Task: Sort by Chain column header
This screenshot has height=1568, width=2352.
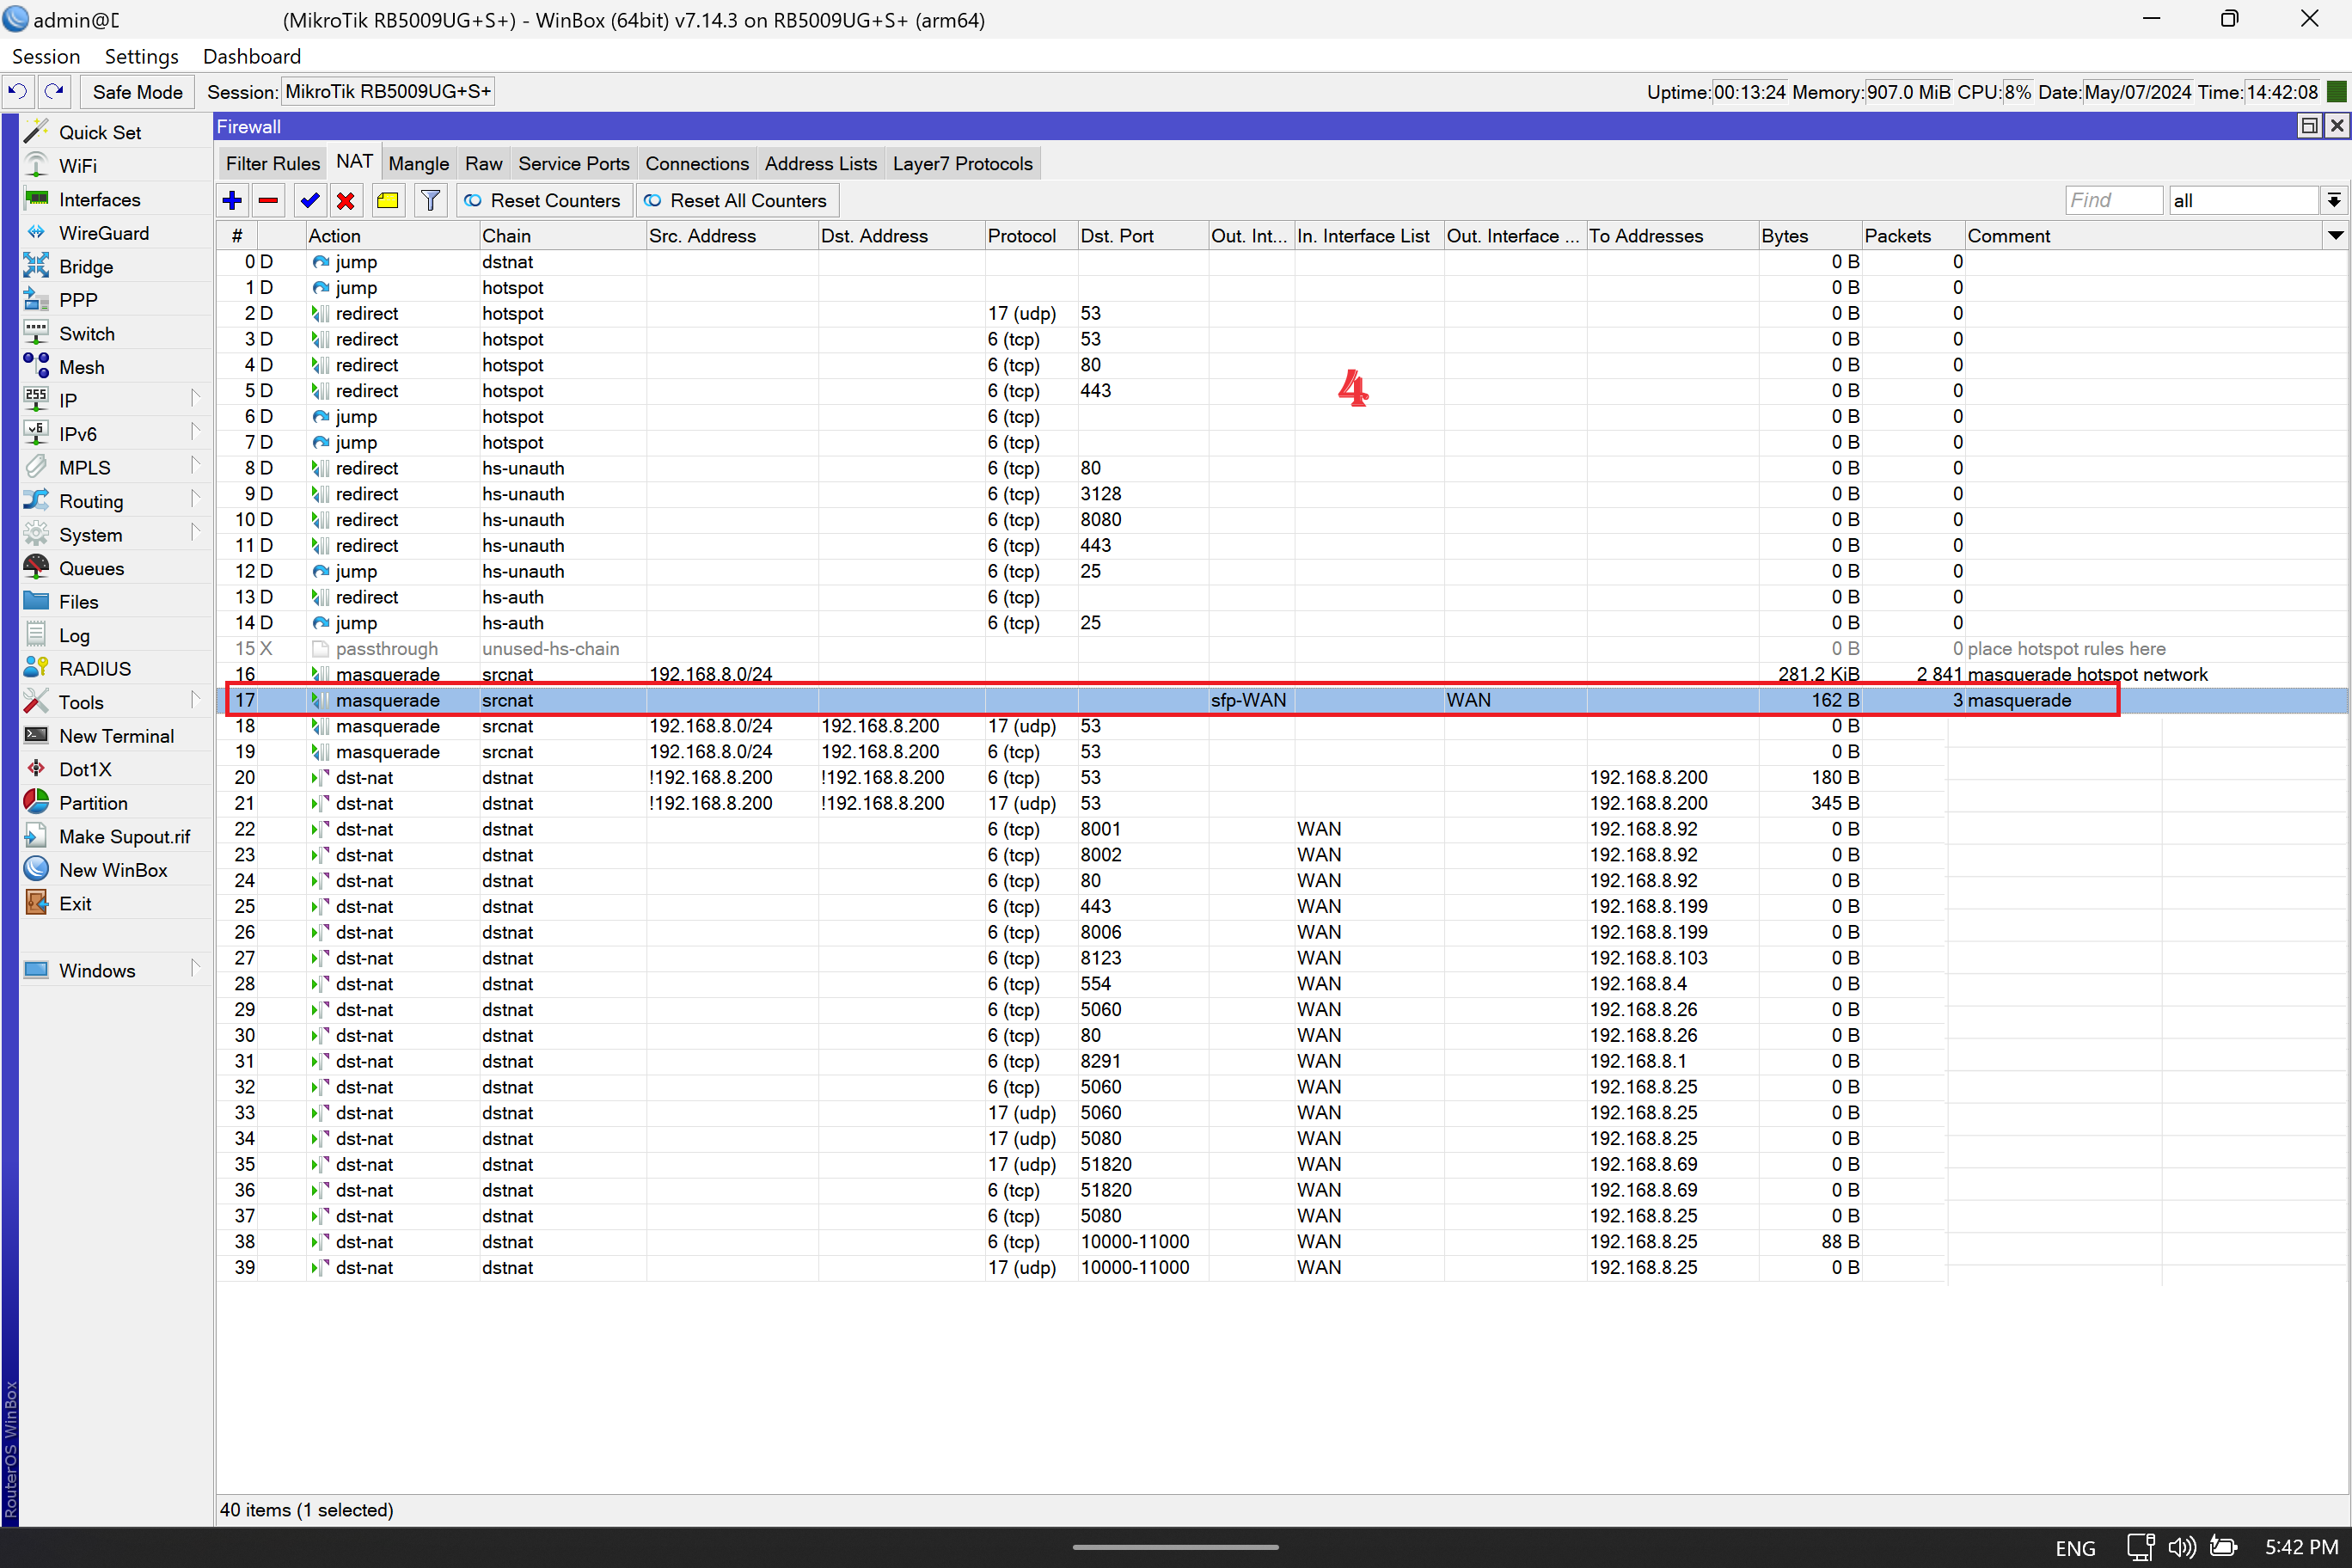Action: (562, 235)
